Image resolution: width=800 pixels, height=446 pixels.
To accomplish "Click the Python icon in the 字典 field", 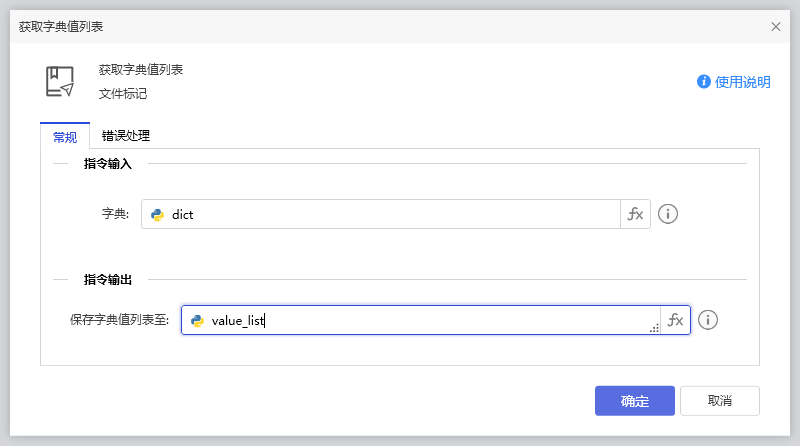I will [157, 214].
